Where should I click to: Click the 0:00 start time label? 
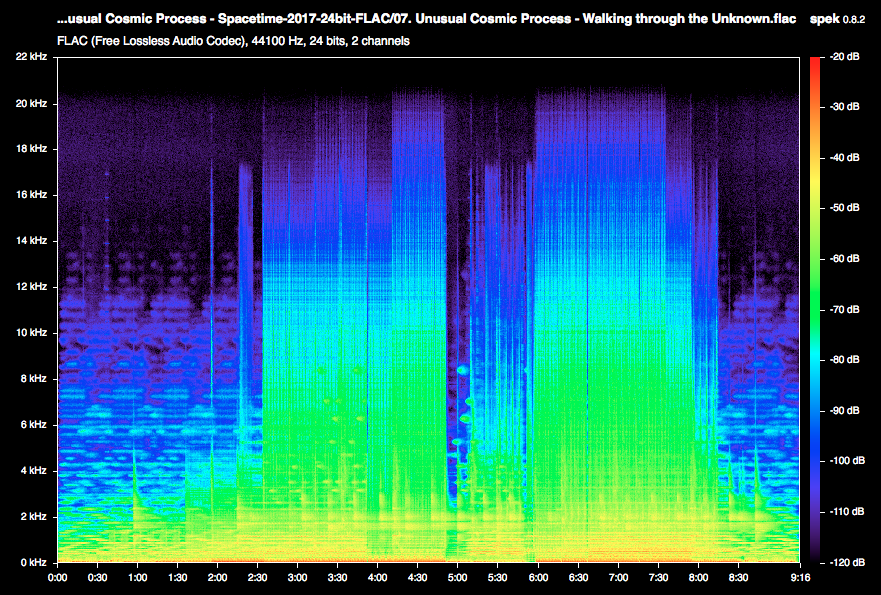(57, 577)
